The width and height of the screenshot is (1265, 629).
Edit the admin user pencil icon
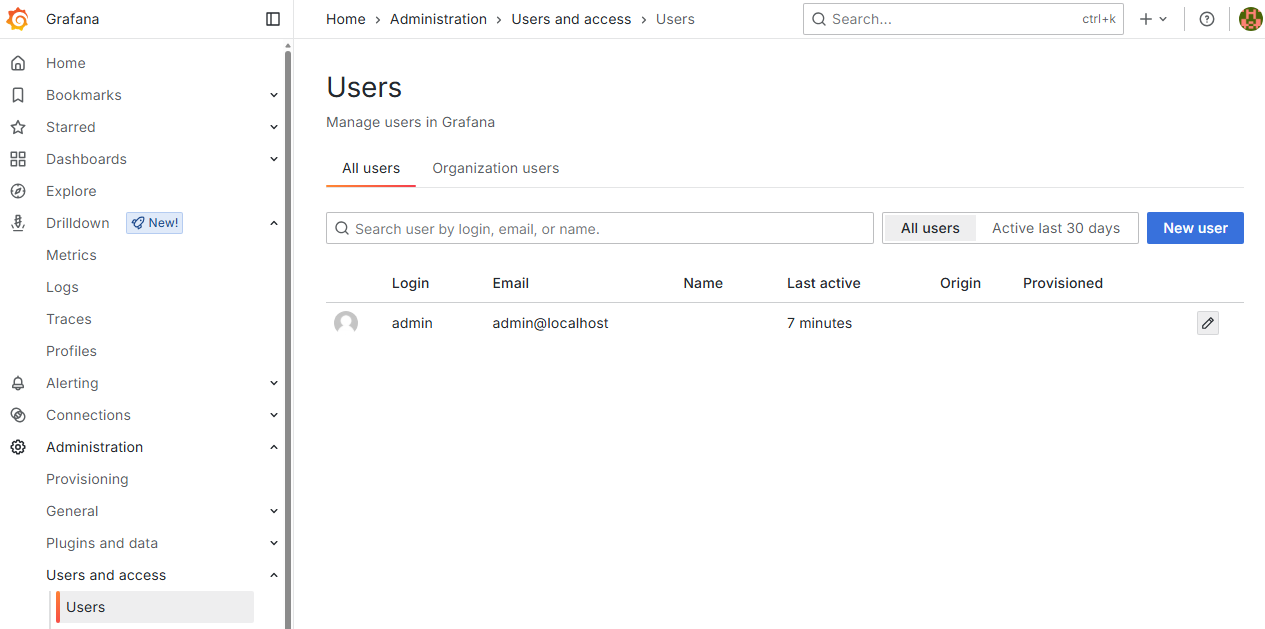pos(1208,323)
